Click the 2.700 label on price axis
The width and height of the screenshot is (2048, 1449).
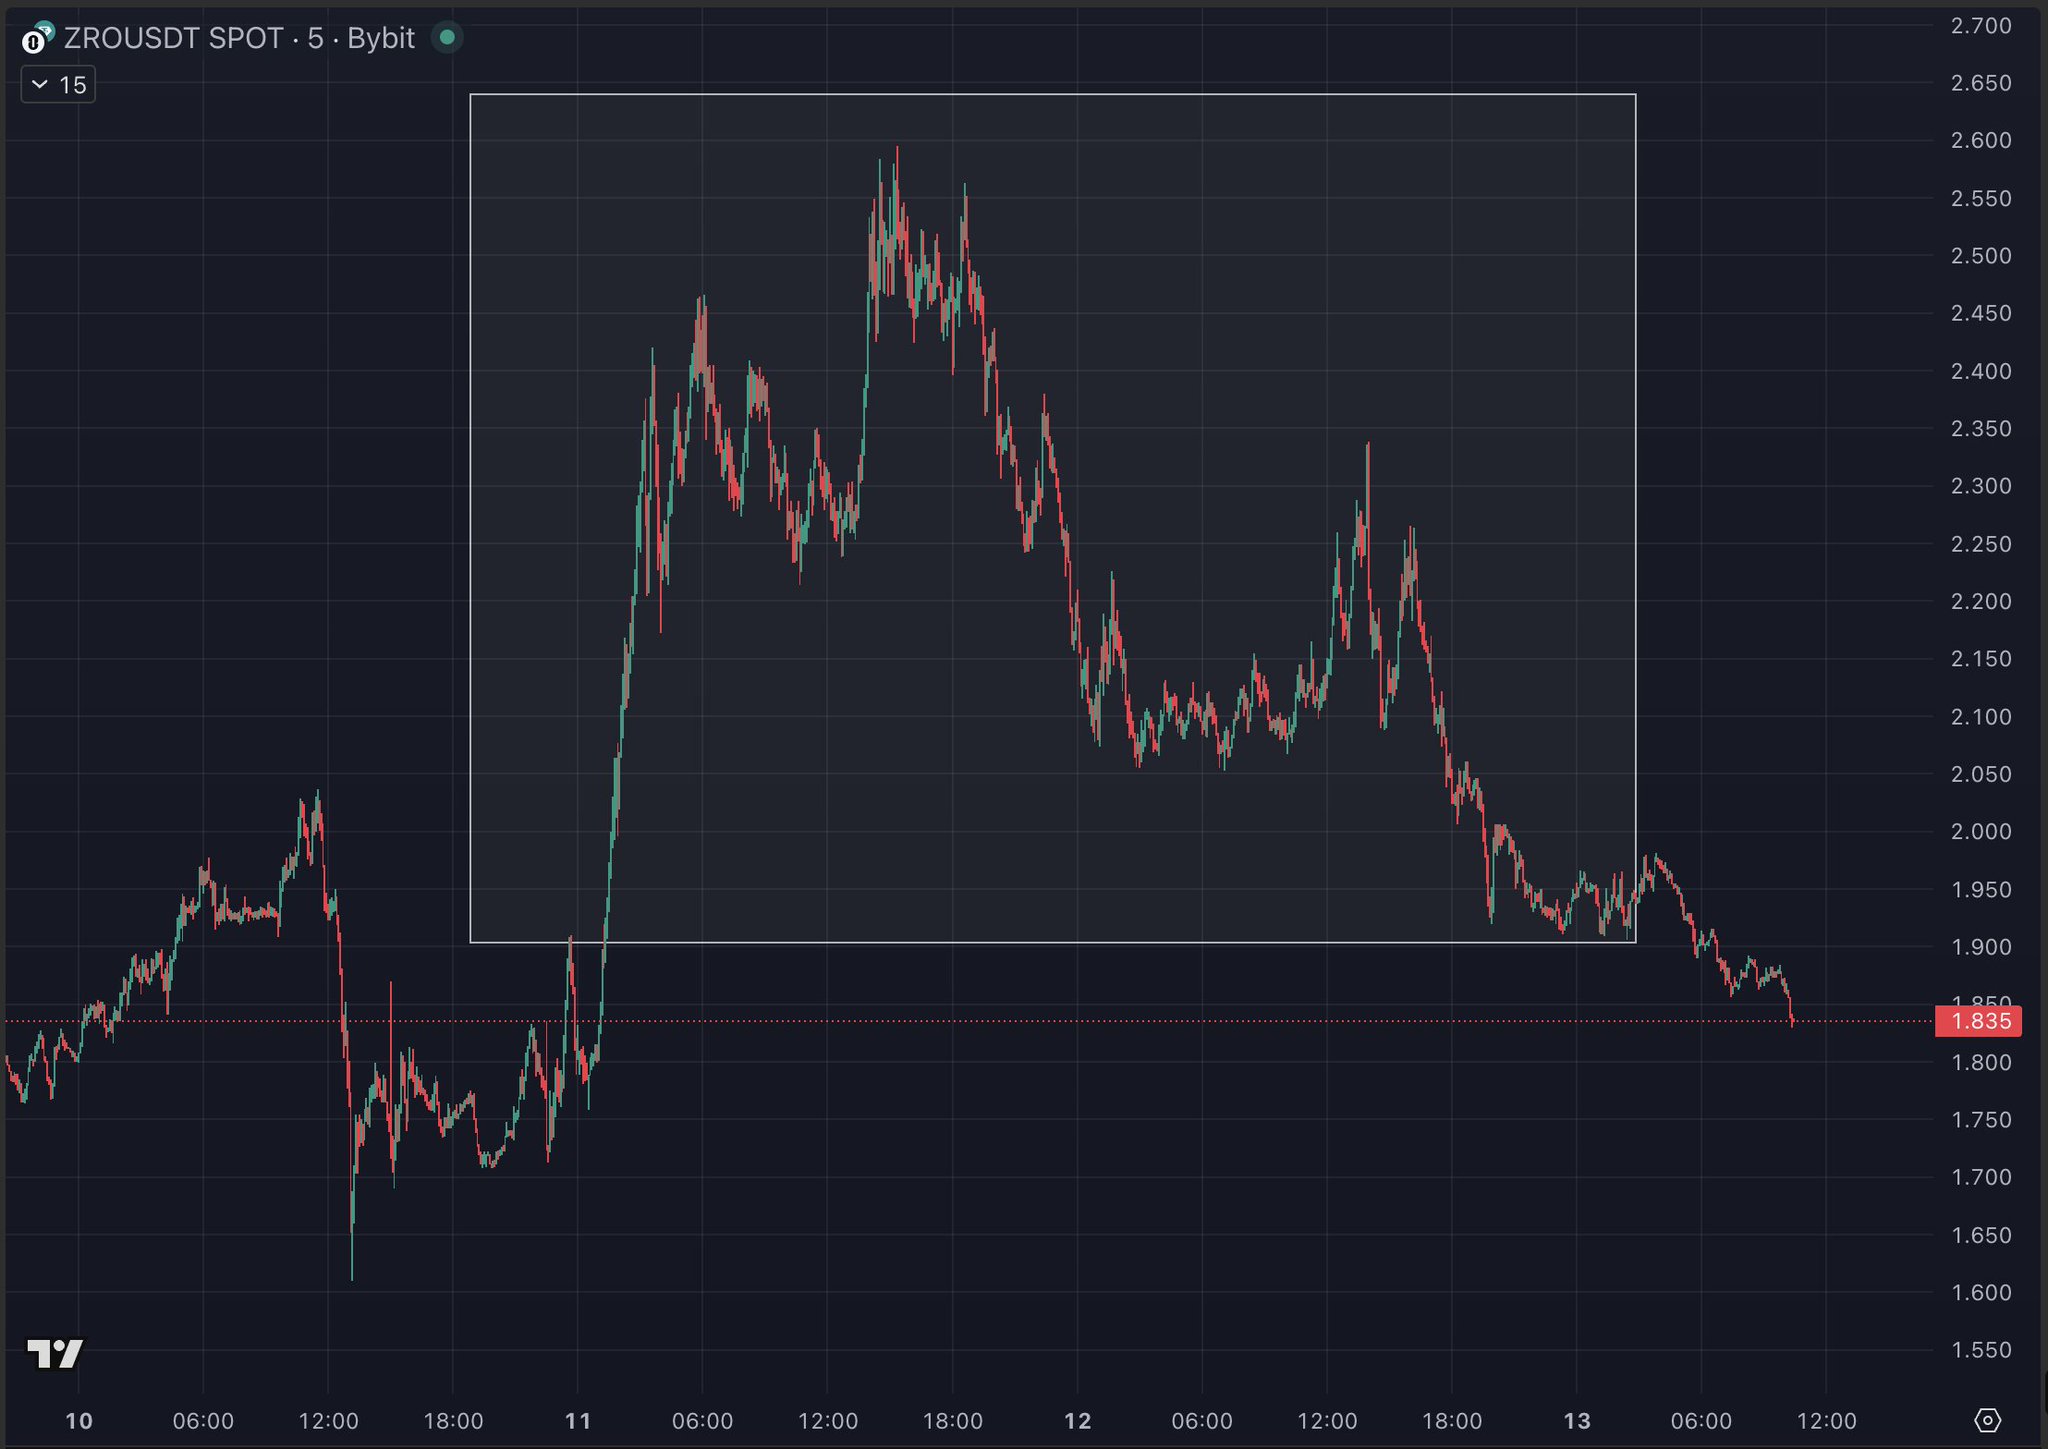(1980, 26)
